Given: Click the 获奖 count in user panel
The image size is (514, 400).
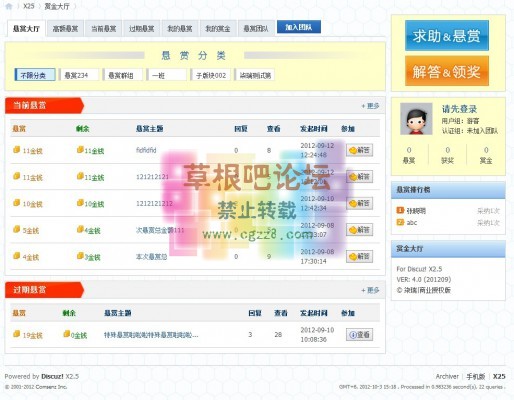Looking at the screenshot, I should [x=447, y=155].
